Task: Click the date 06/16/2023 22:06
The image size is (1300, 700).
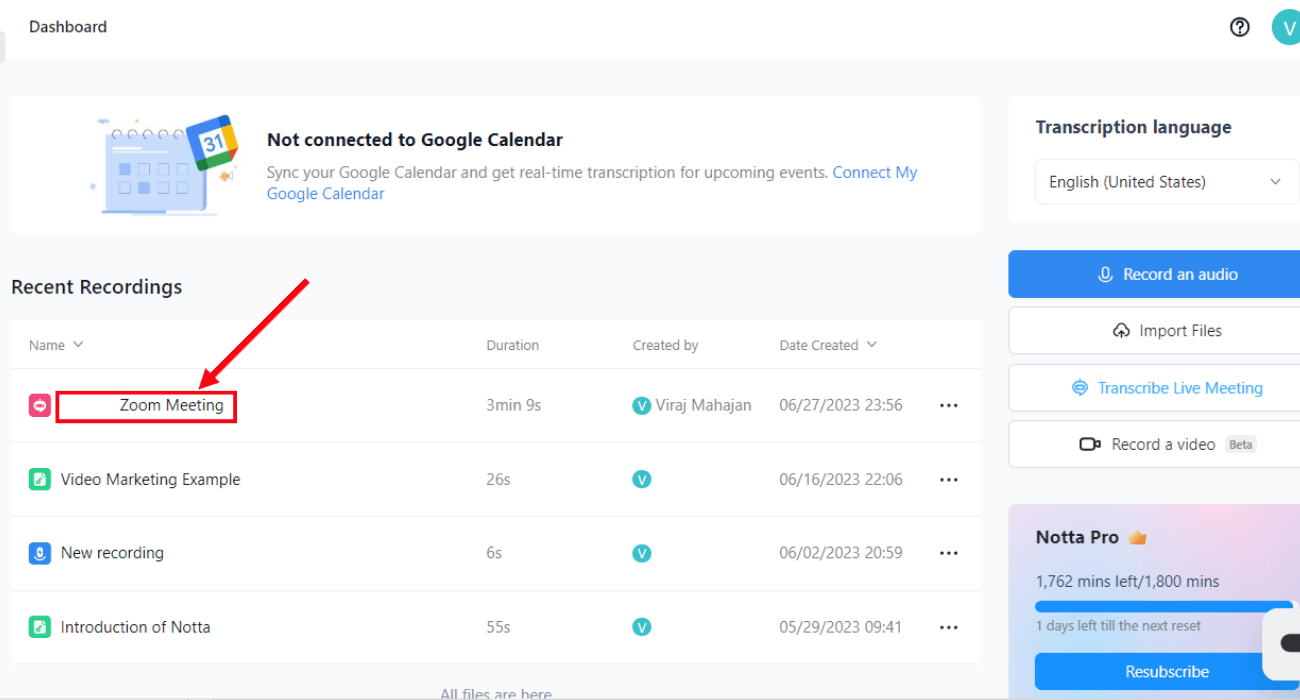Action: [841, 479]
